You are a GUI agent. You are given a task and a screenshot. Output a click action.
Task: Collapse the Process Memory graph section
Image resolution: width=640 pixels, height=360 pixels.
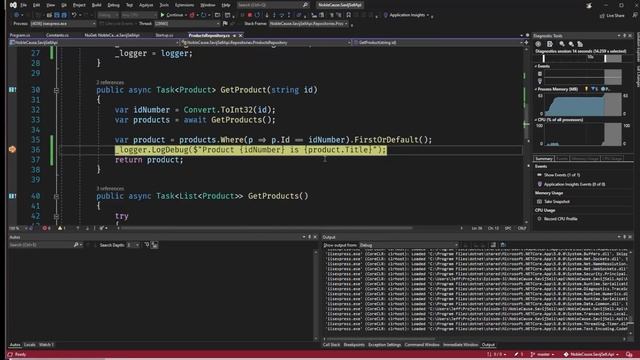coord(536,89)
